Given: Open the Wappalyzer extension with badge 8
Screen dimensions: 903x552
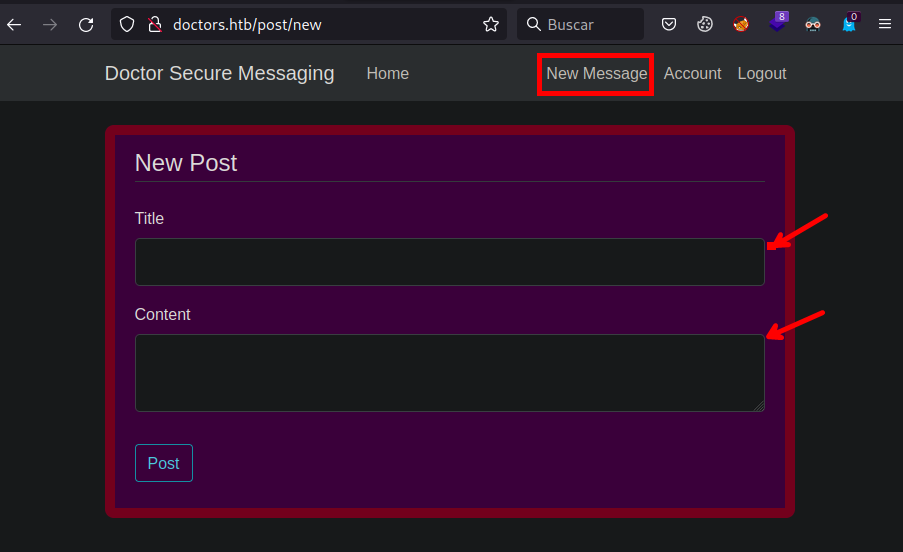Looking at the screenshot, I should (x=777, y=24).
